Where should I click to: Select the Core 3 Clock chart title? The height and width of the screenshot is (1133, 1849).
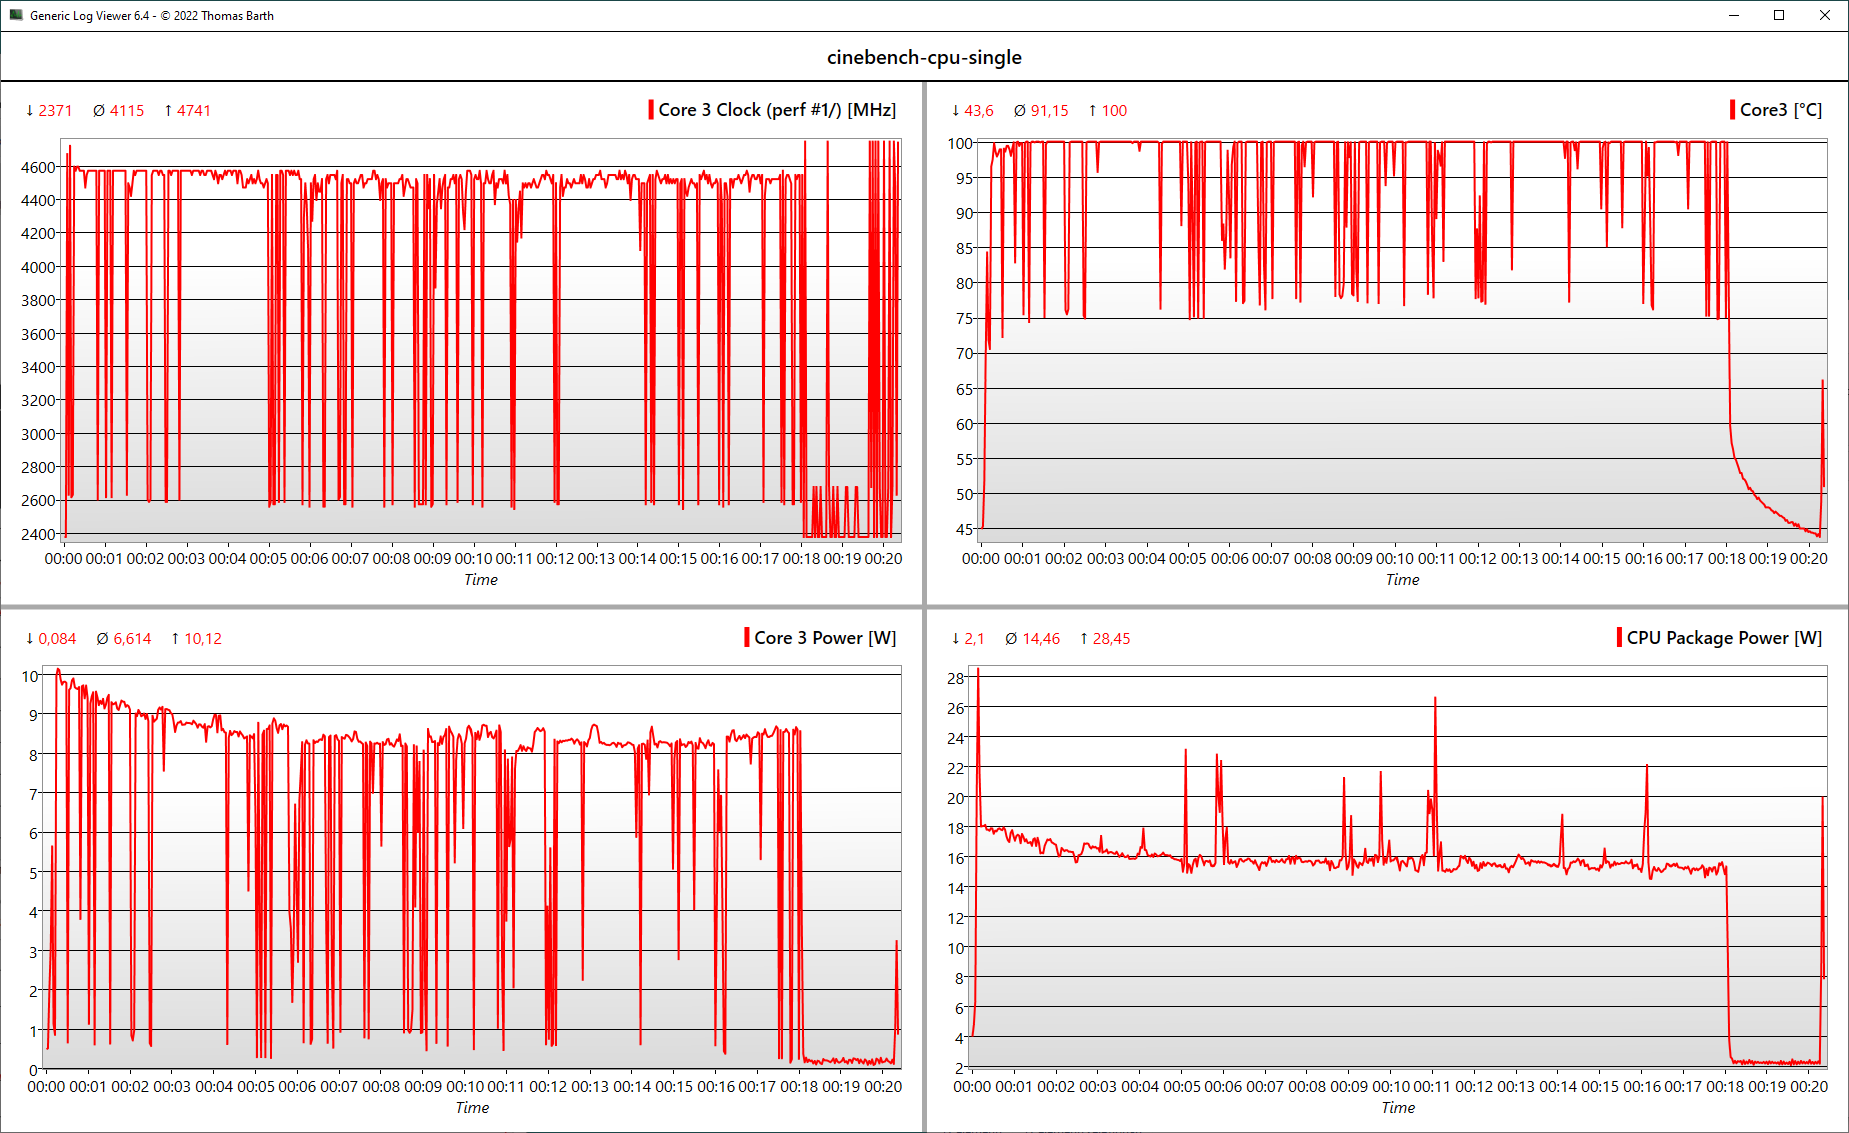pos(777,110)
